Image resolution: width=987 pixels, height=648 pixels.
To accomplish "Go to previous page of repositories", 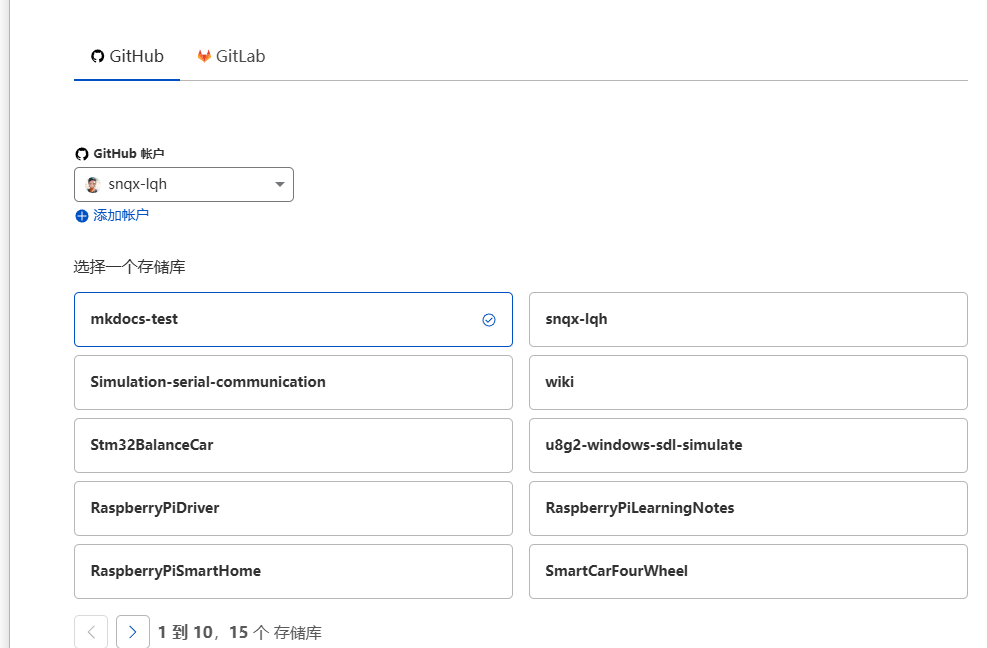I will point(91,632).
